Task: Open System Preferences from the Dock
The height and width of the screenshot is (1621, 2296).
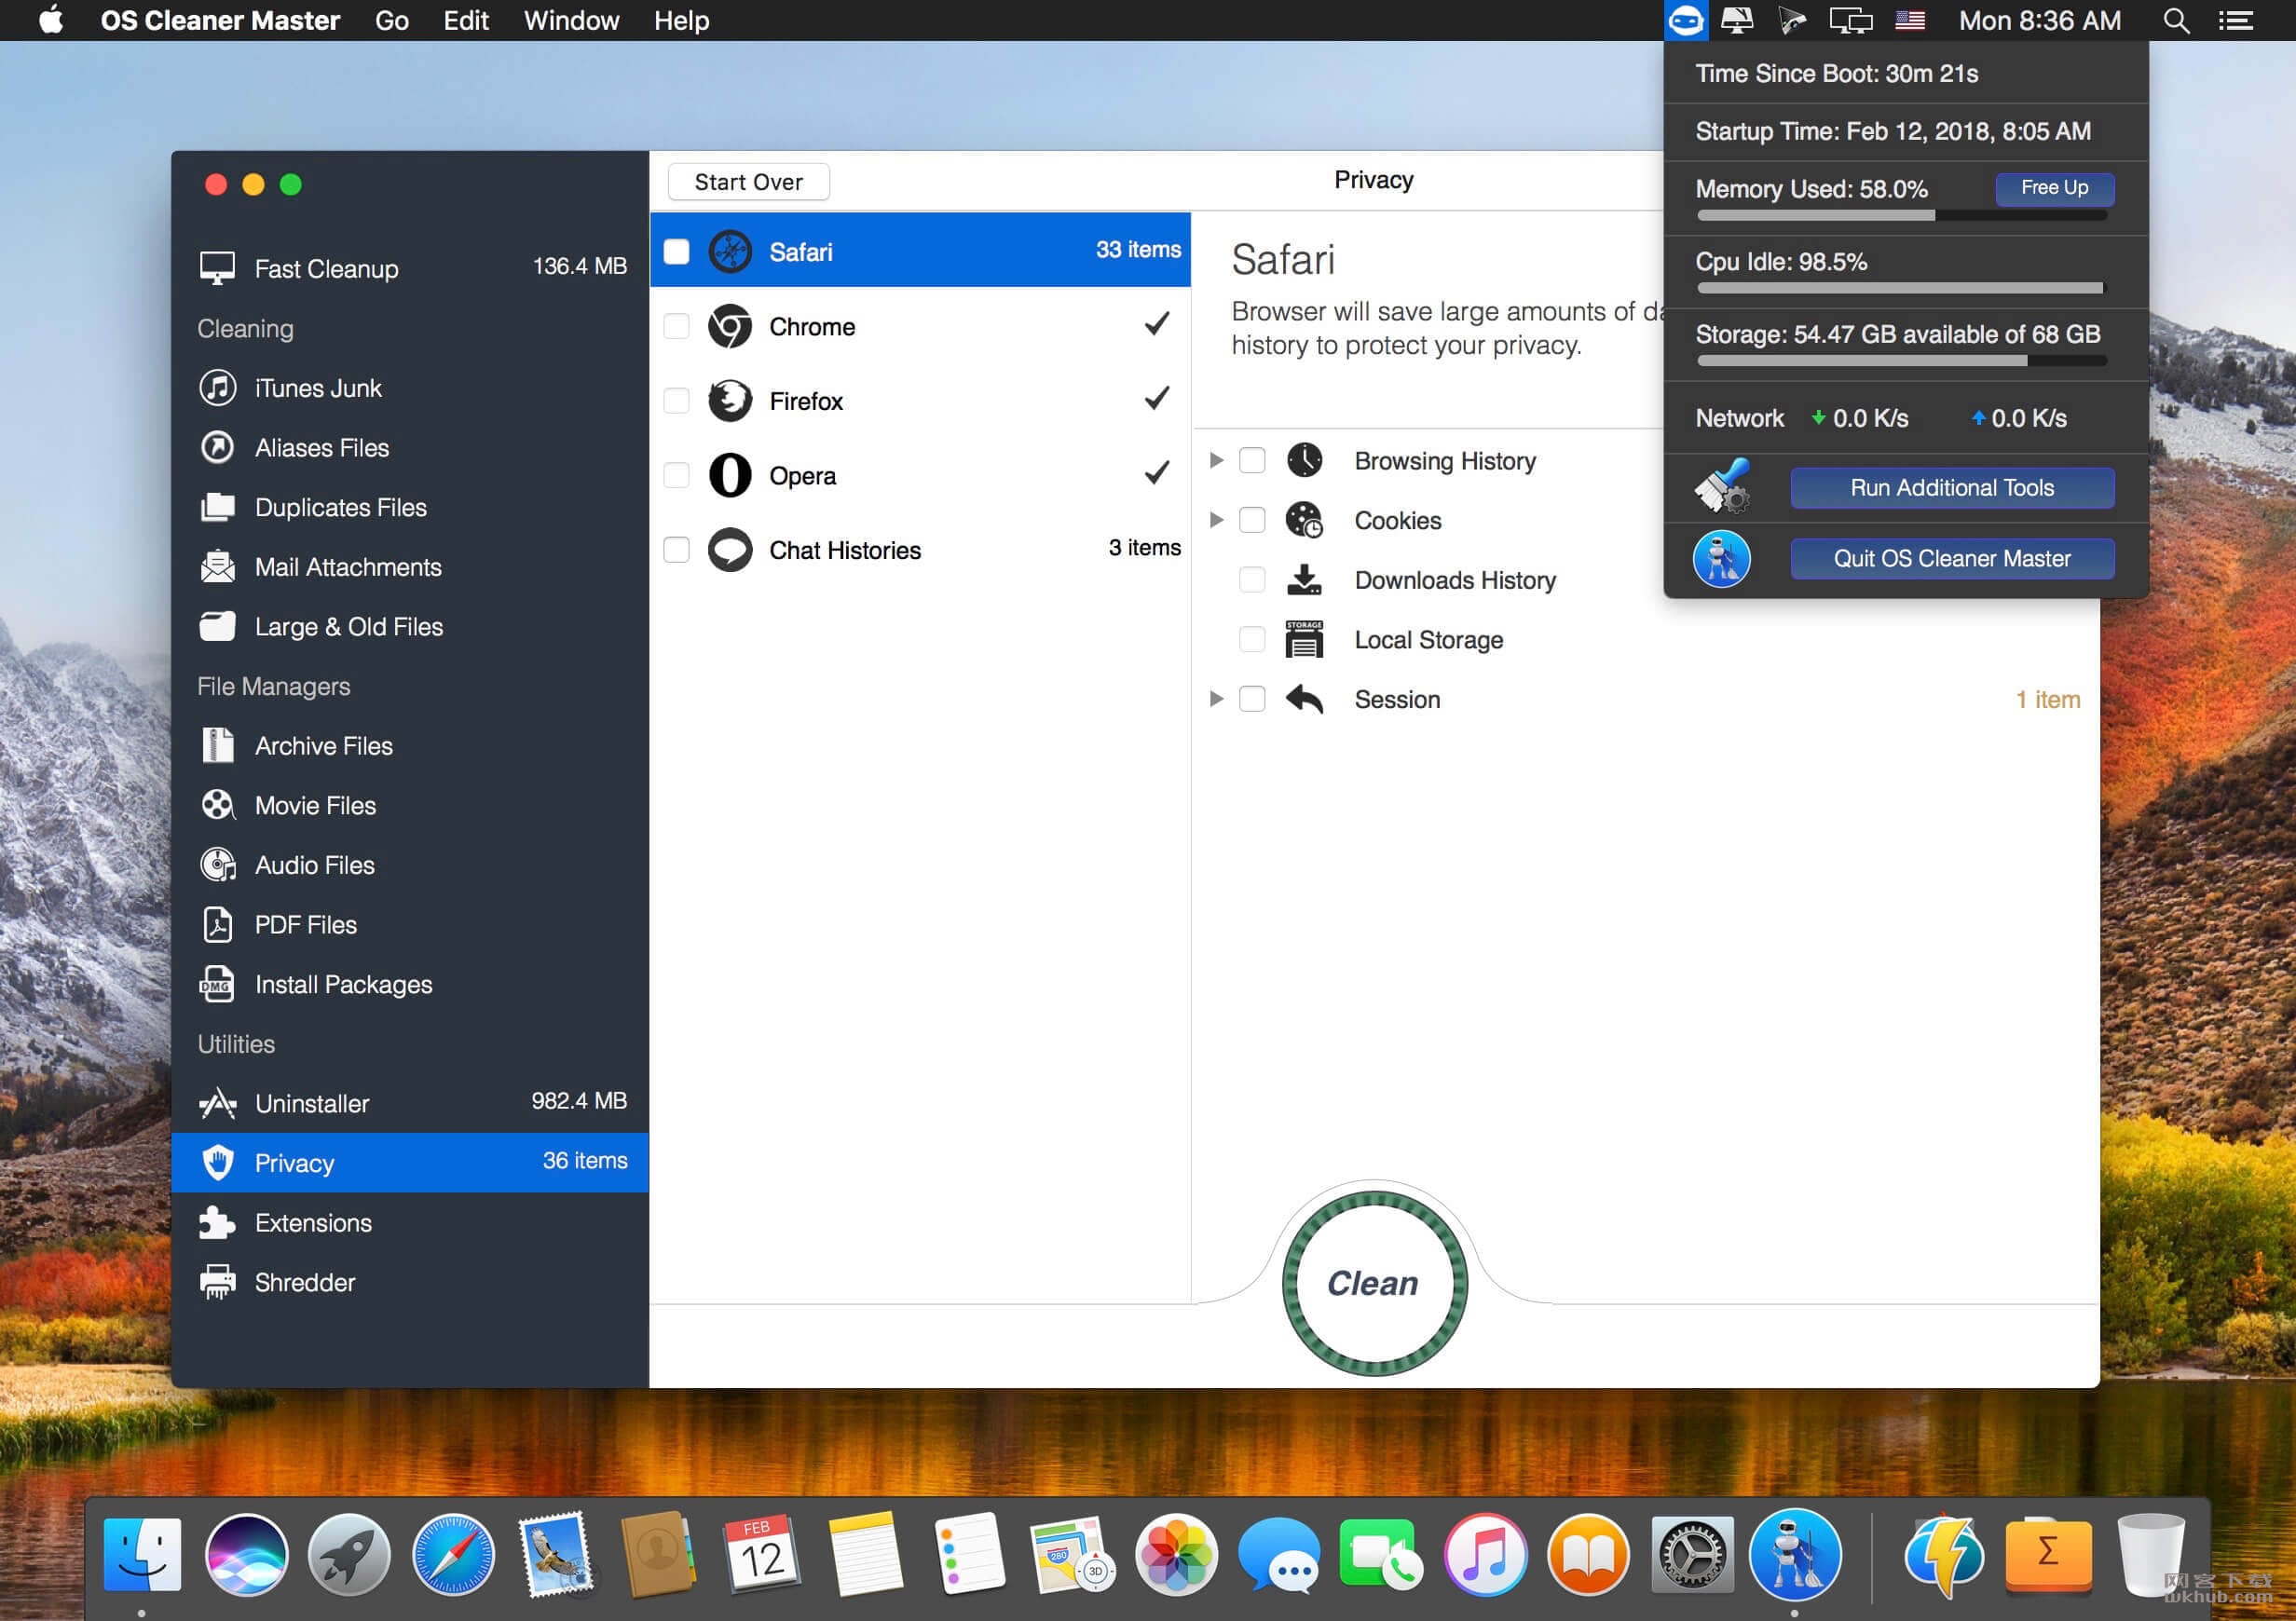Action: 1691,1555
